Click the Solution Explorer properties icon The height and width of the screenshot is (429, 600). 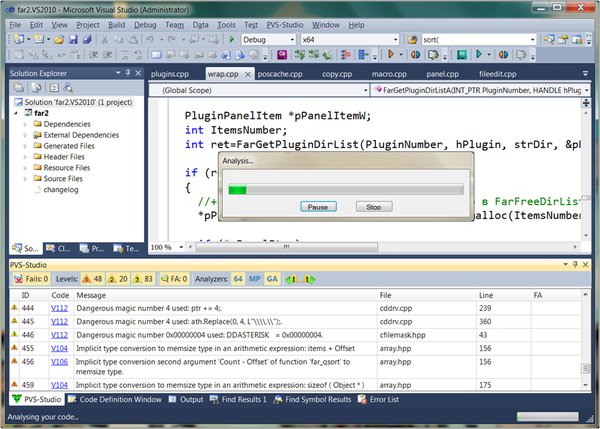(x=18, y=88)
